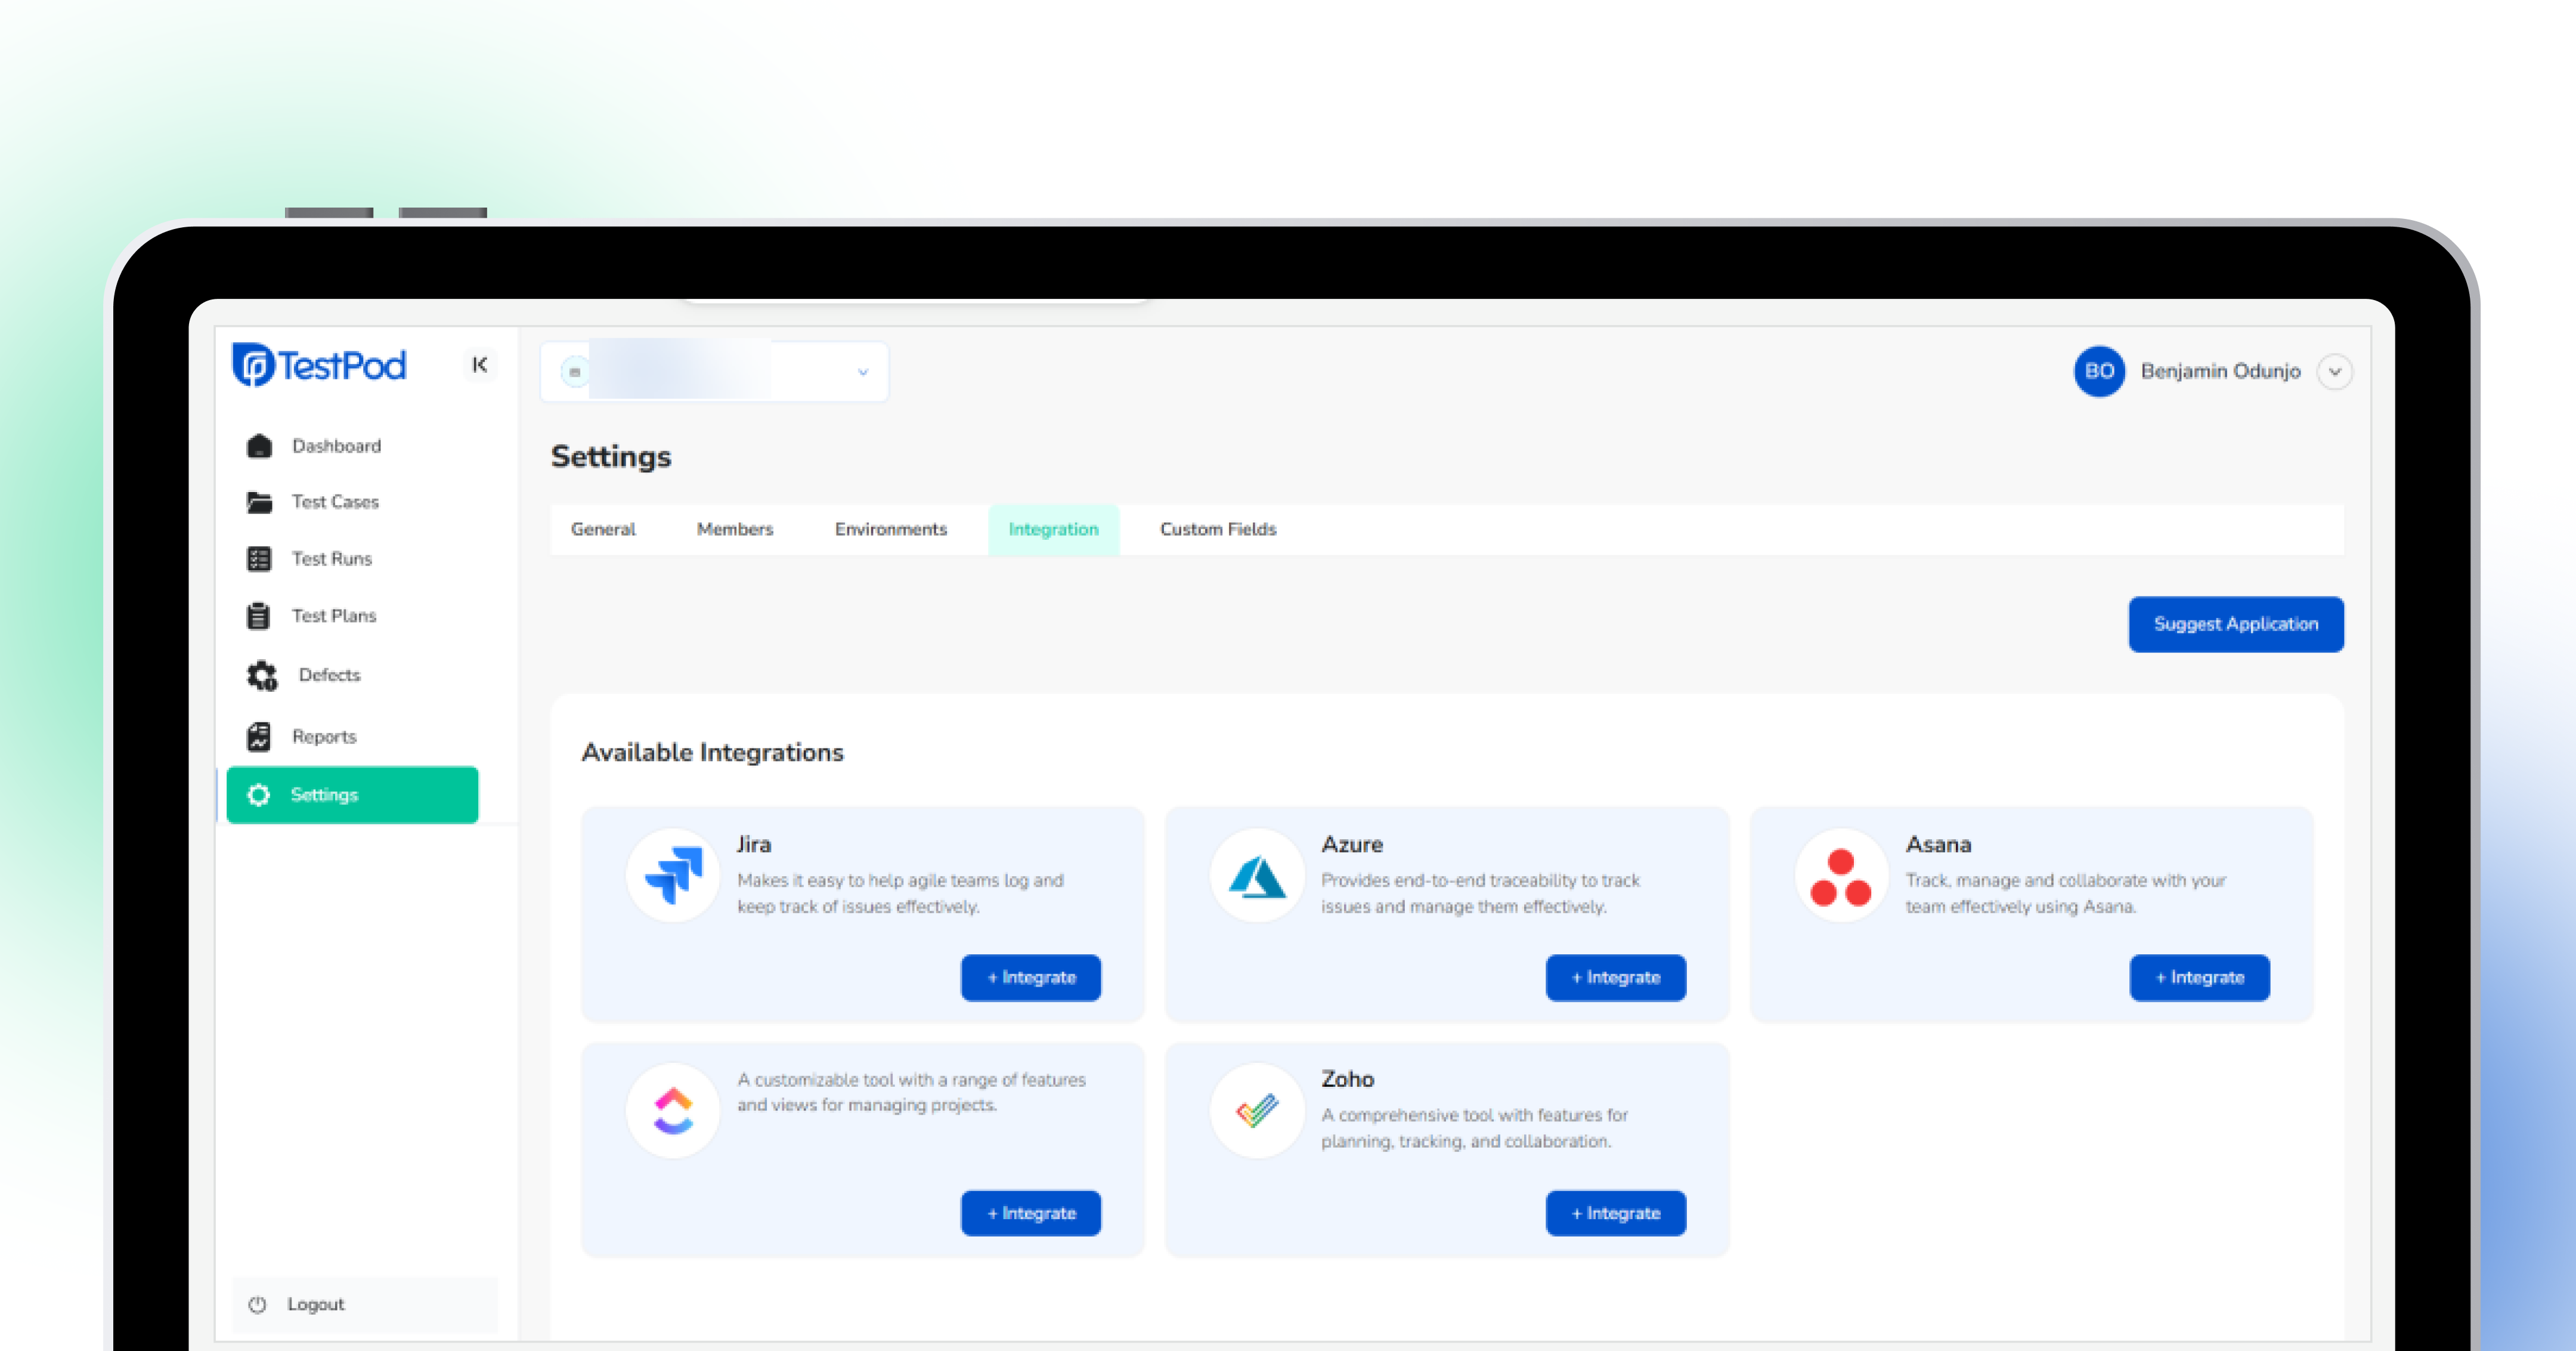Click the Dashboard home icon
This screenshot has width=2576, height=1351.
(x=259, y=446)
